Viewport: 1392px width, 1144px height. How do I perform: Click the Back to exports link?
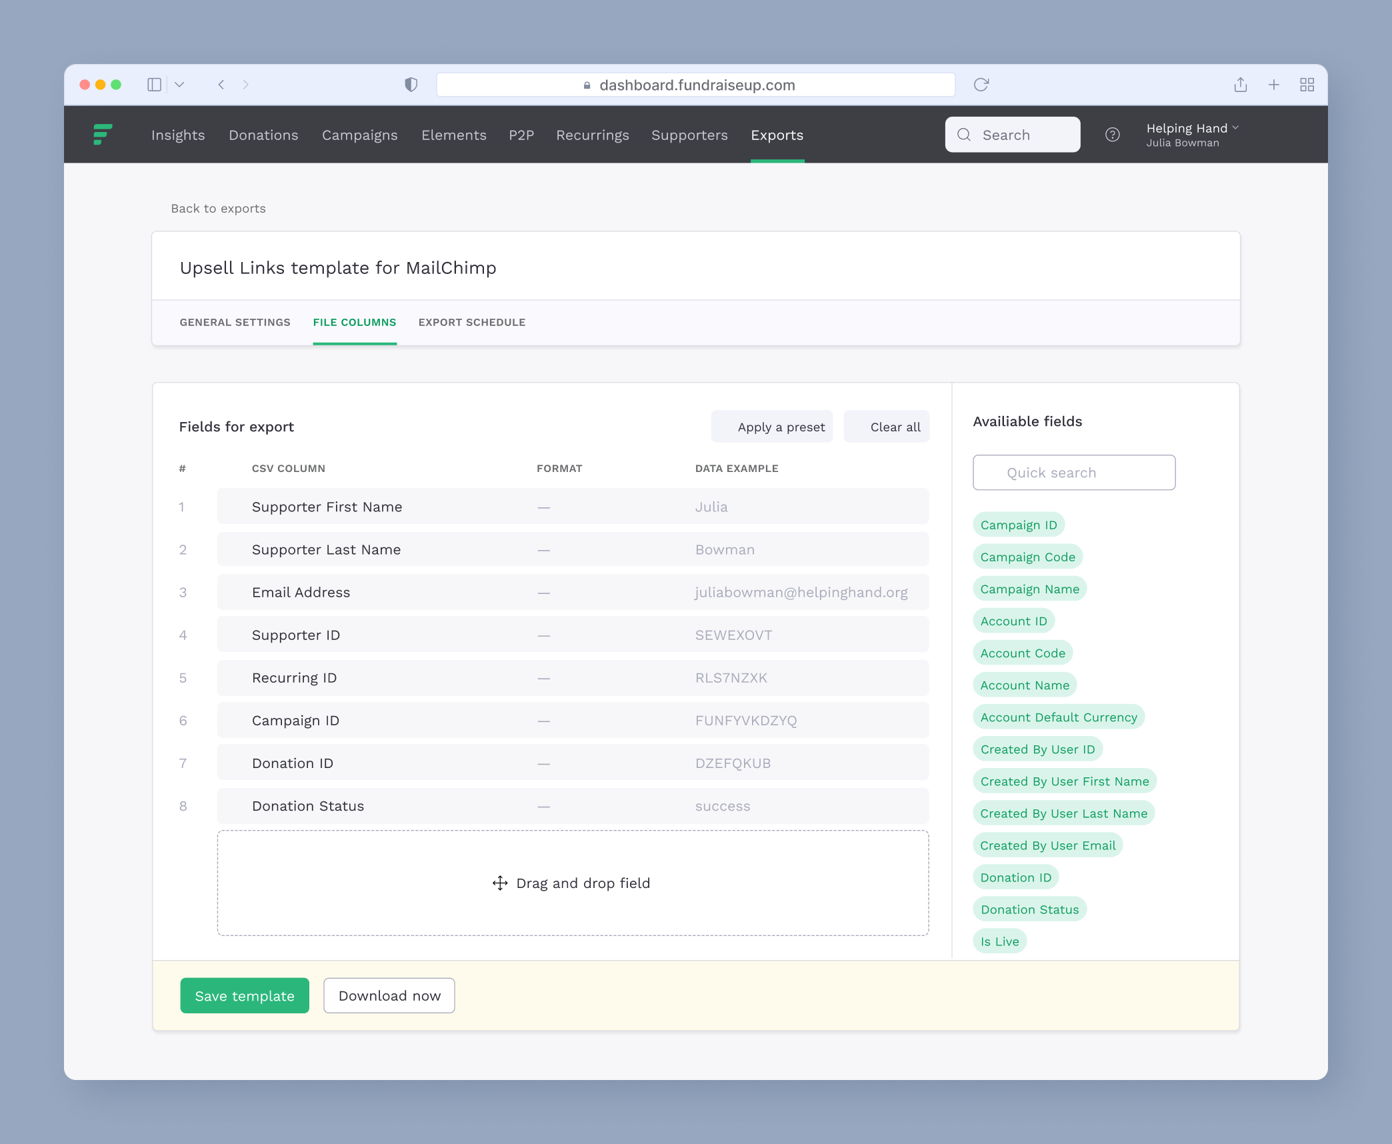tap(218, 208)
